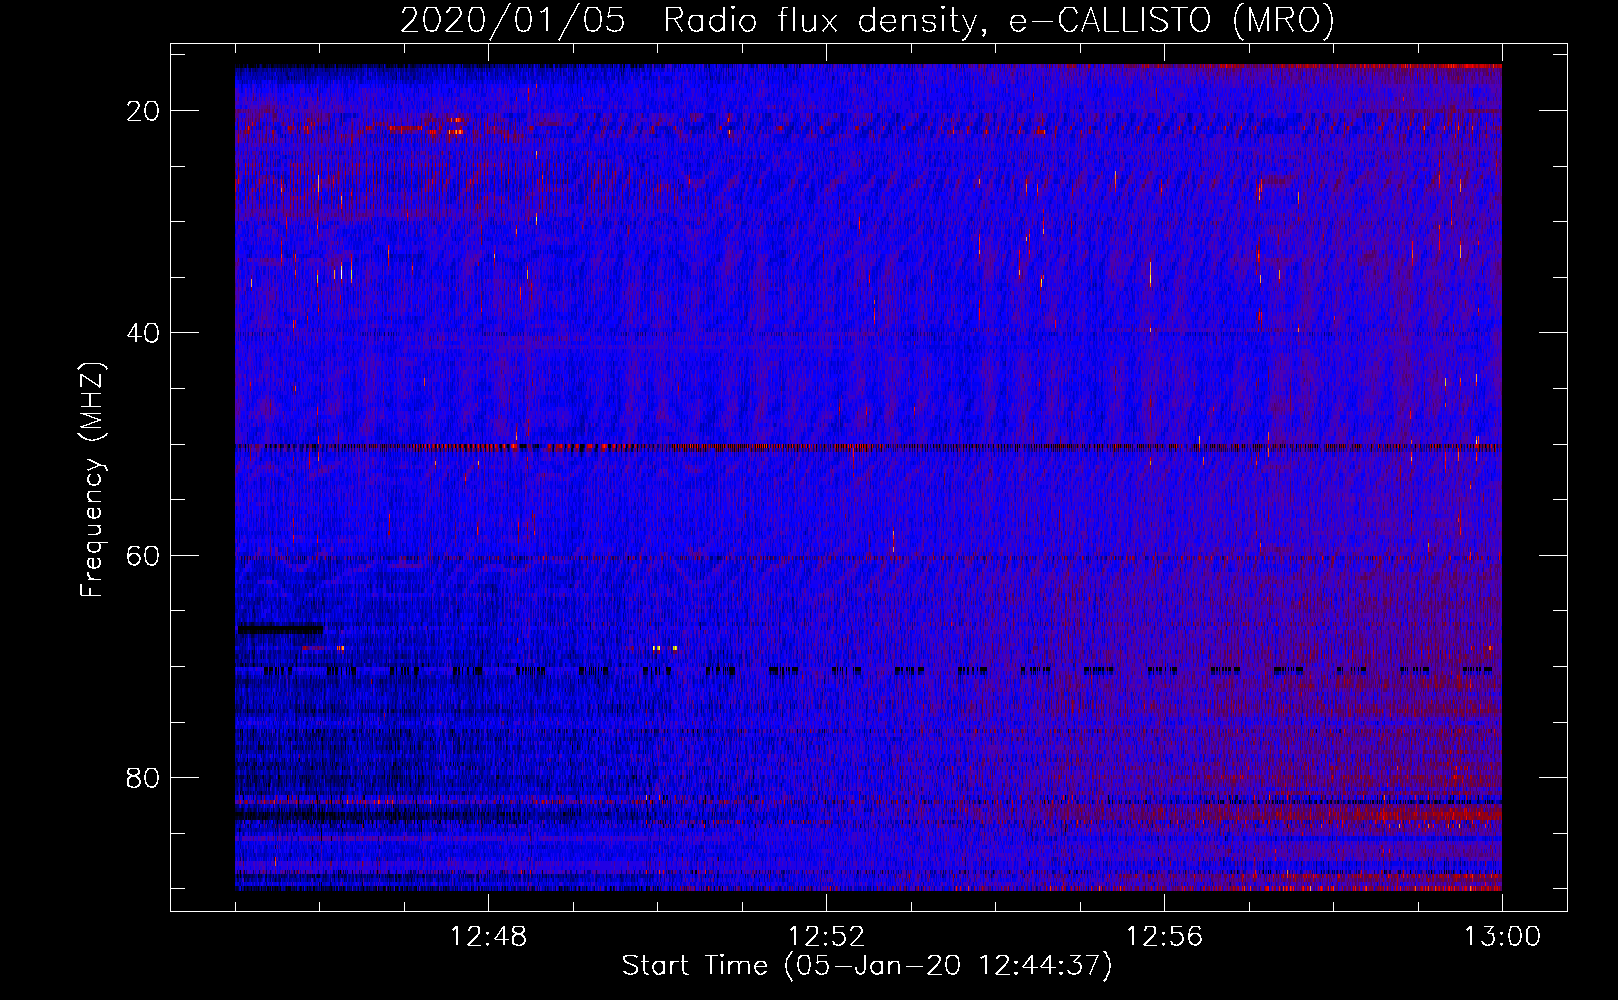
Task: Click the 12:56 time tick label
Action: pos(1165,937)
